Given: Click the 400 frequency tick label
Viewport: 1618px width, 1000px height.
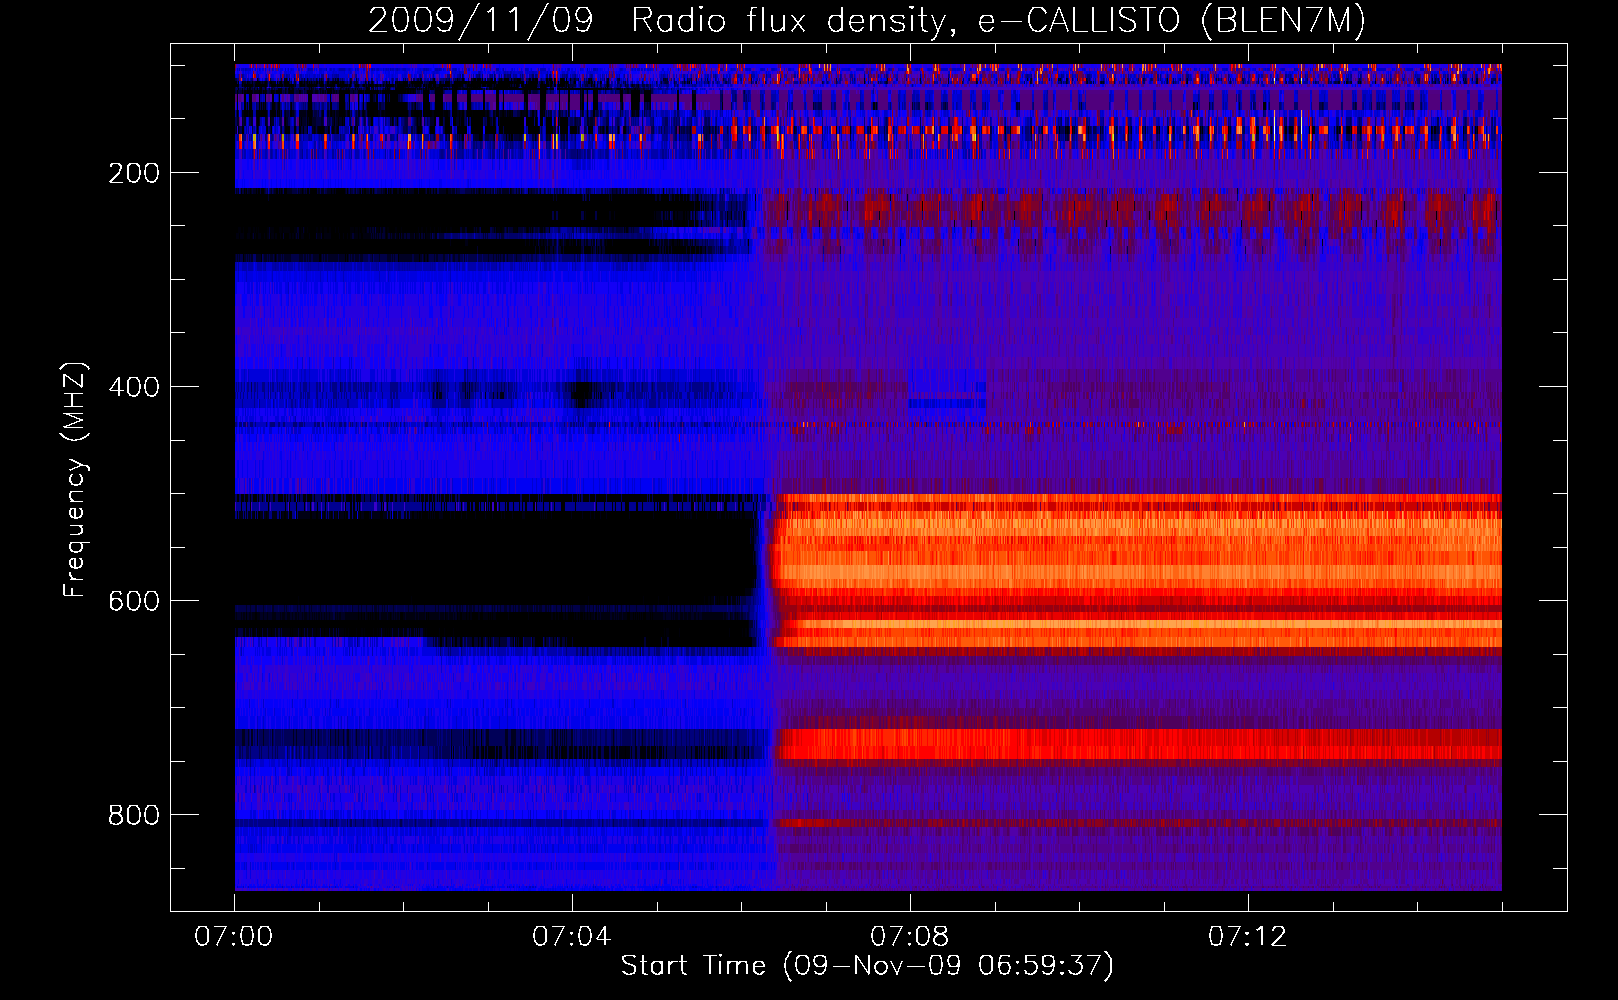Looking at the screenshot, I should [134, 387].
